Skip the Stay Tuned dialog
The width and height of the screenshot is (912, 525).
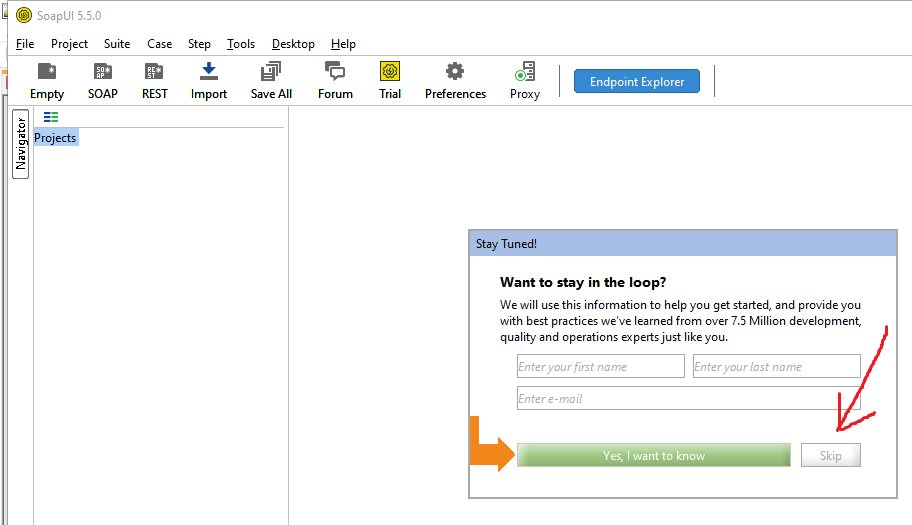831,455
